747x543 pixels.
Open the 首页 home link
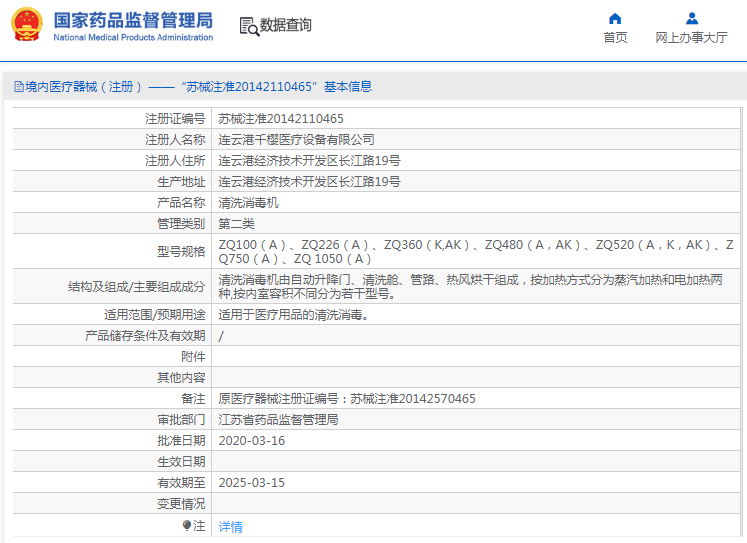(x=615, y=38)
